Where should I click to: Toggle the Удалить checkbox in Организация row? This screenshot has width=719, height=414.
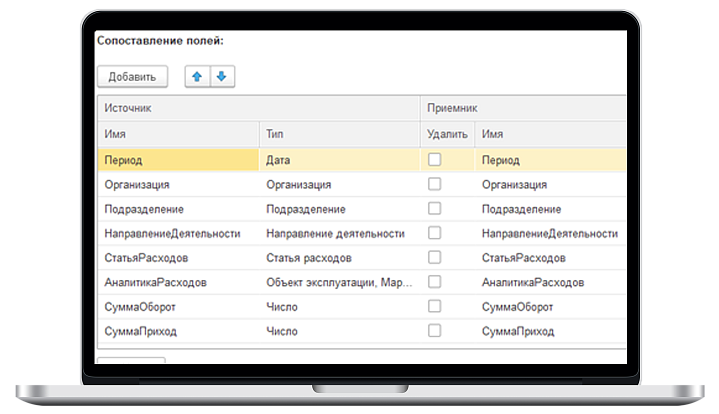[434, 184]
